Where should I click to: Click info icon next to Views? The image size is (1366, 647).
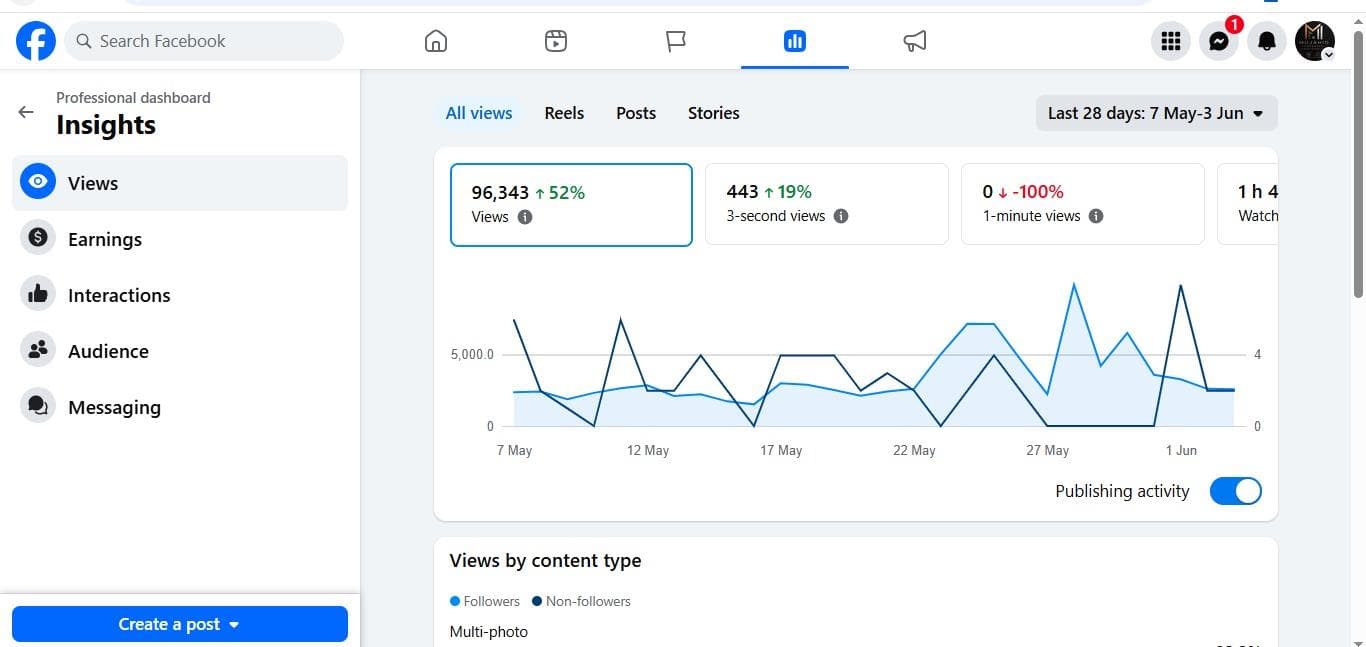[x=525, y=217]
